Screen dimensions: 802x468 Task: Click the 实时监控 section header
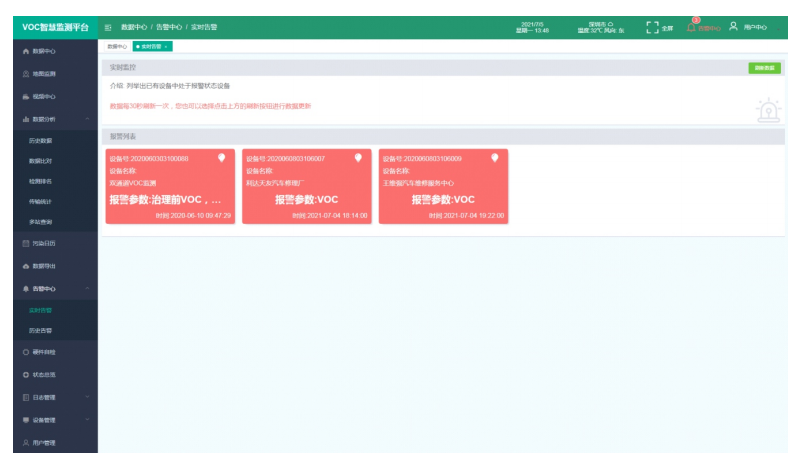[443, 68]
